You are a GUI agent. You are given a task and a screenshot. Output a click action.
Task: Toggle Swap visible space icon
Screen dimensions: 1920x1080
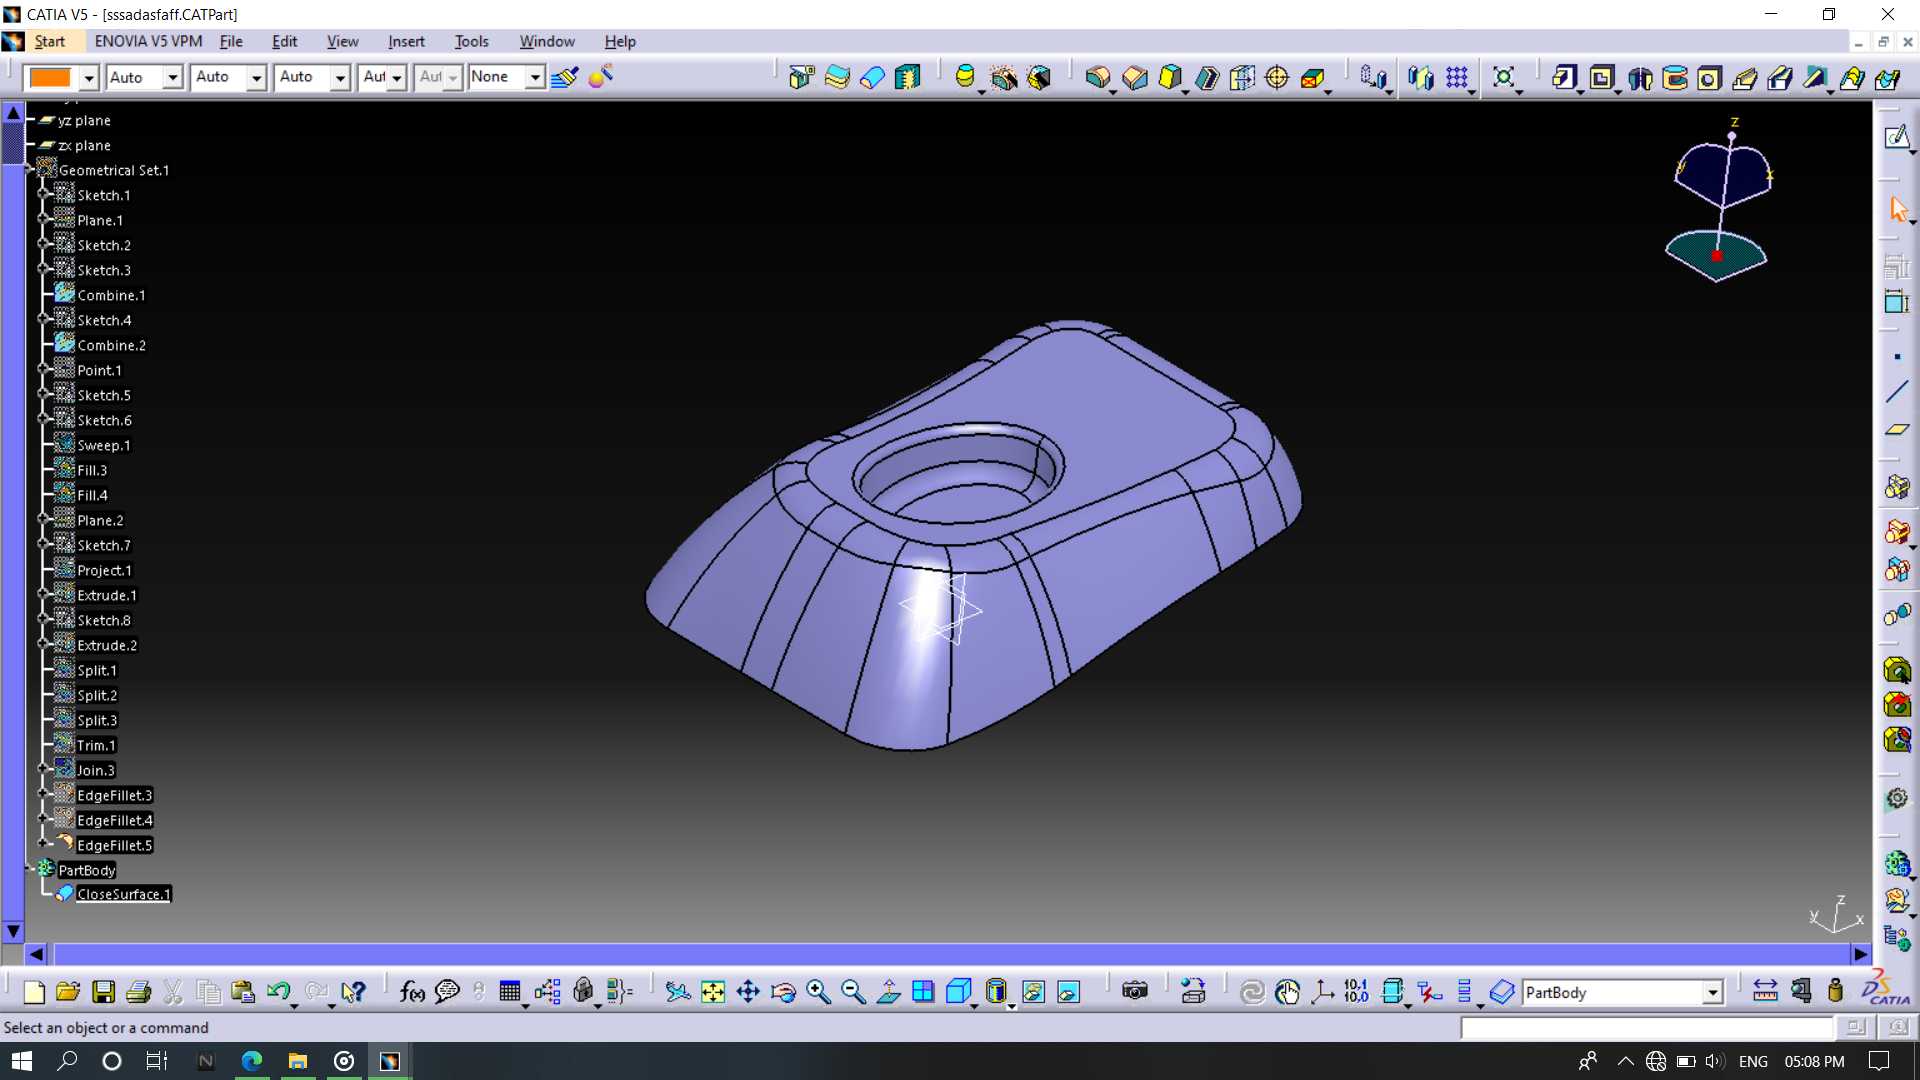pyautogui.click(x=1068, y=992)
